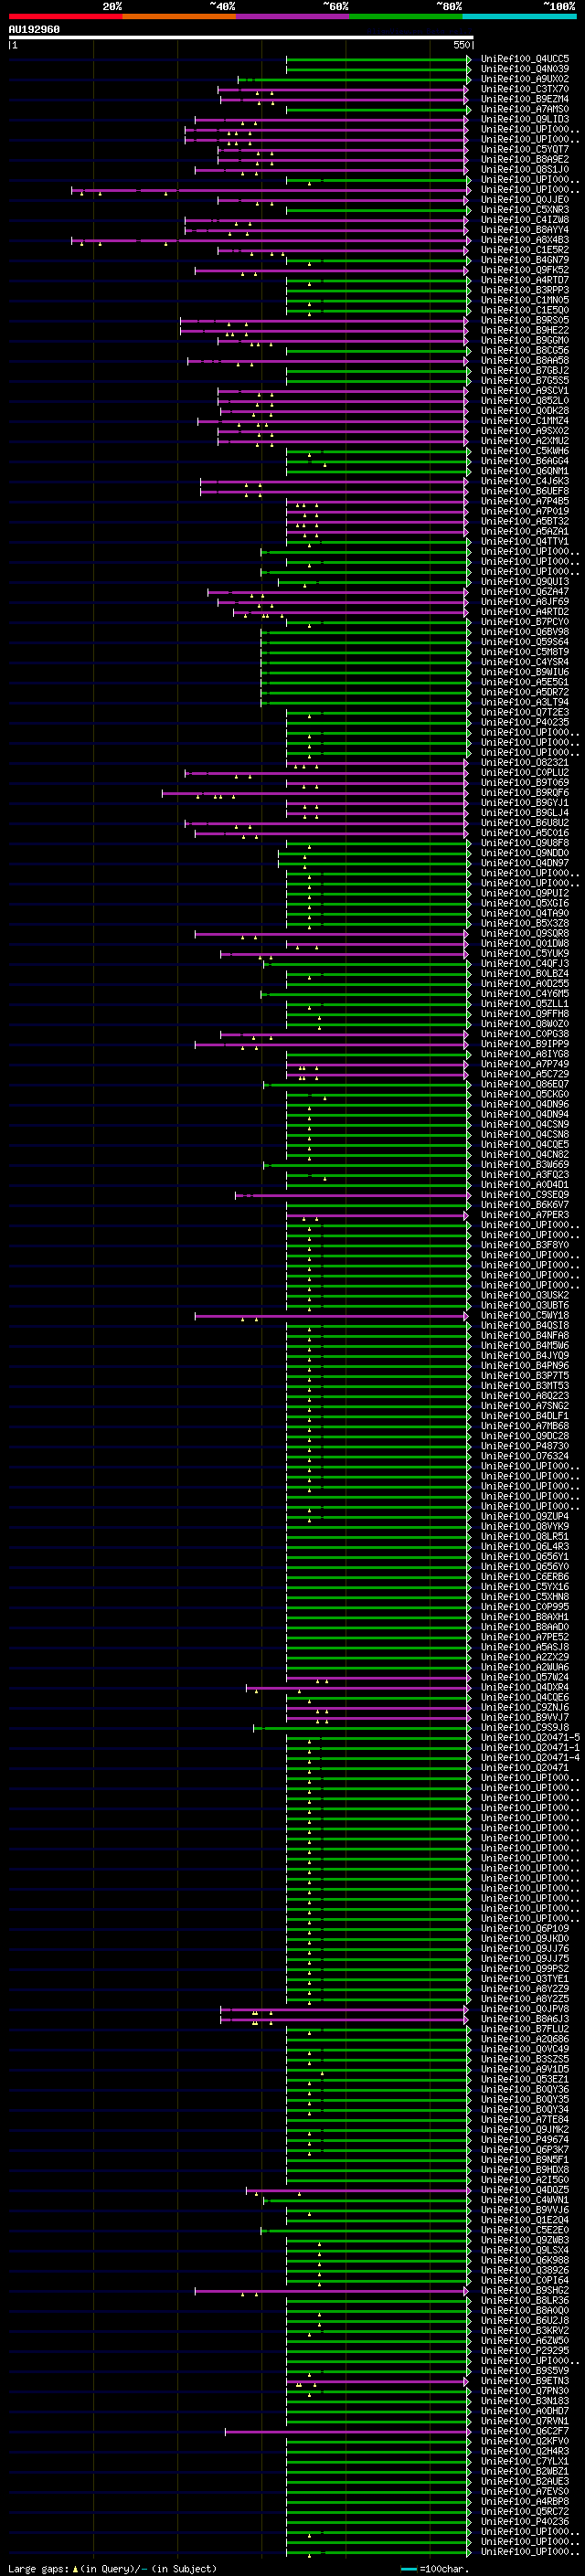Select hit label UniRef100_P29295

point(524,2351)
